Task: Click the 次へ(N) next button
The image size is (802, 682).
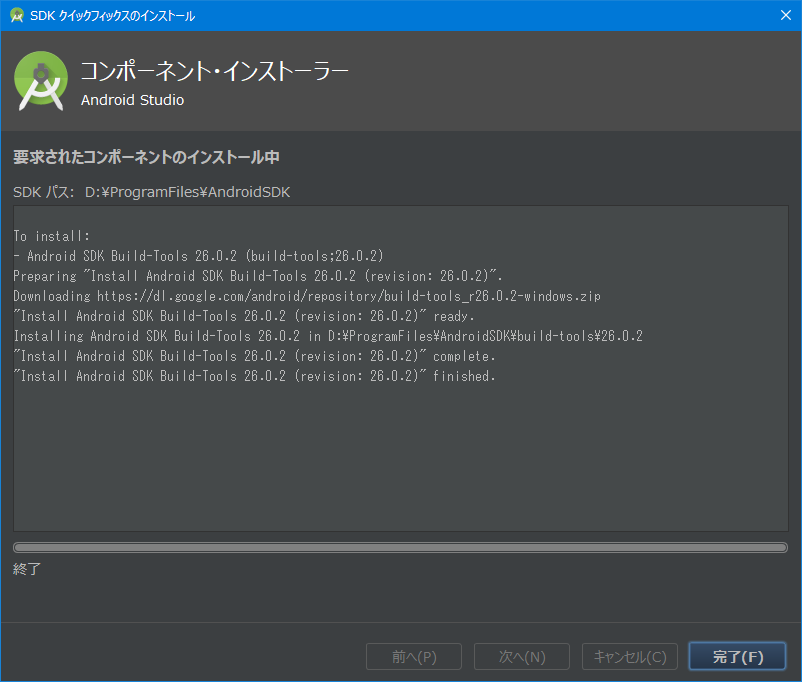Action: pos(522,656)
